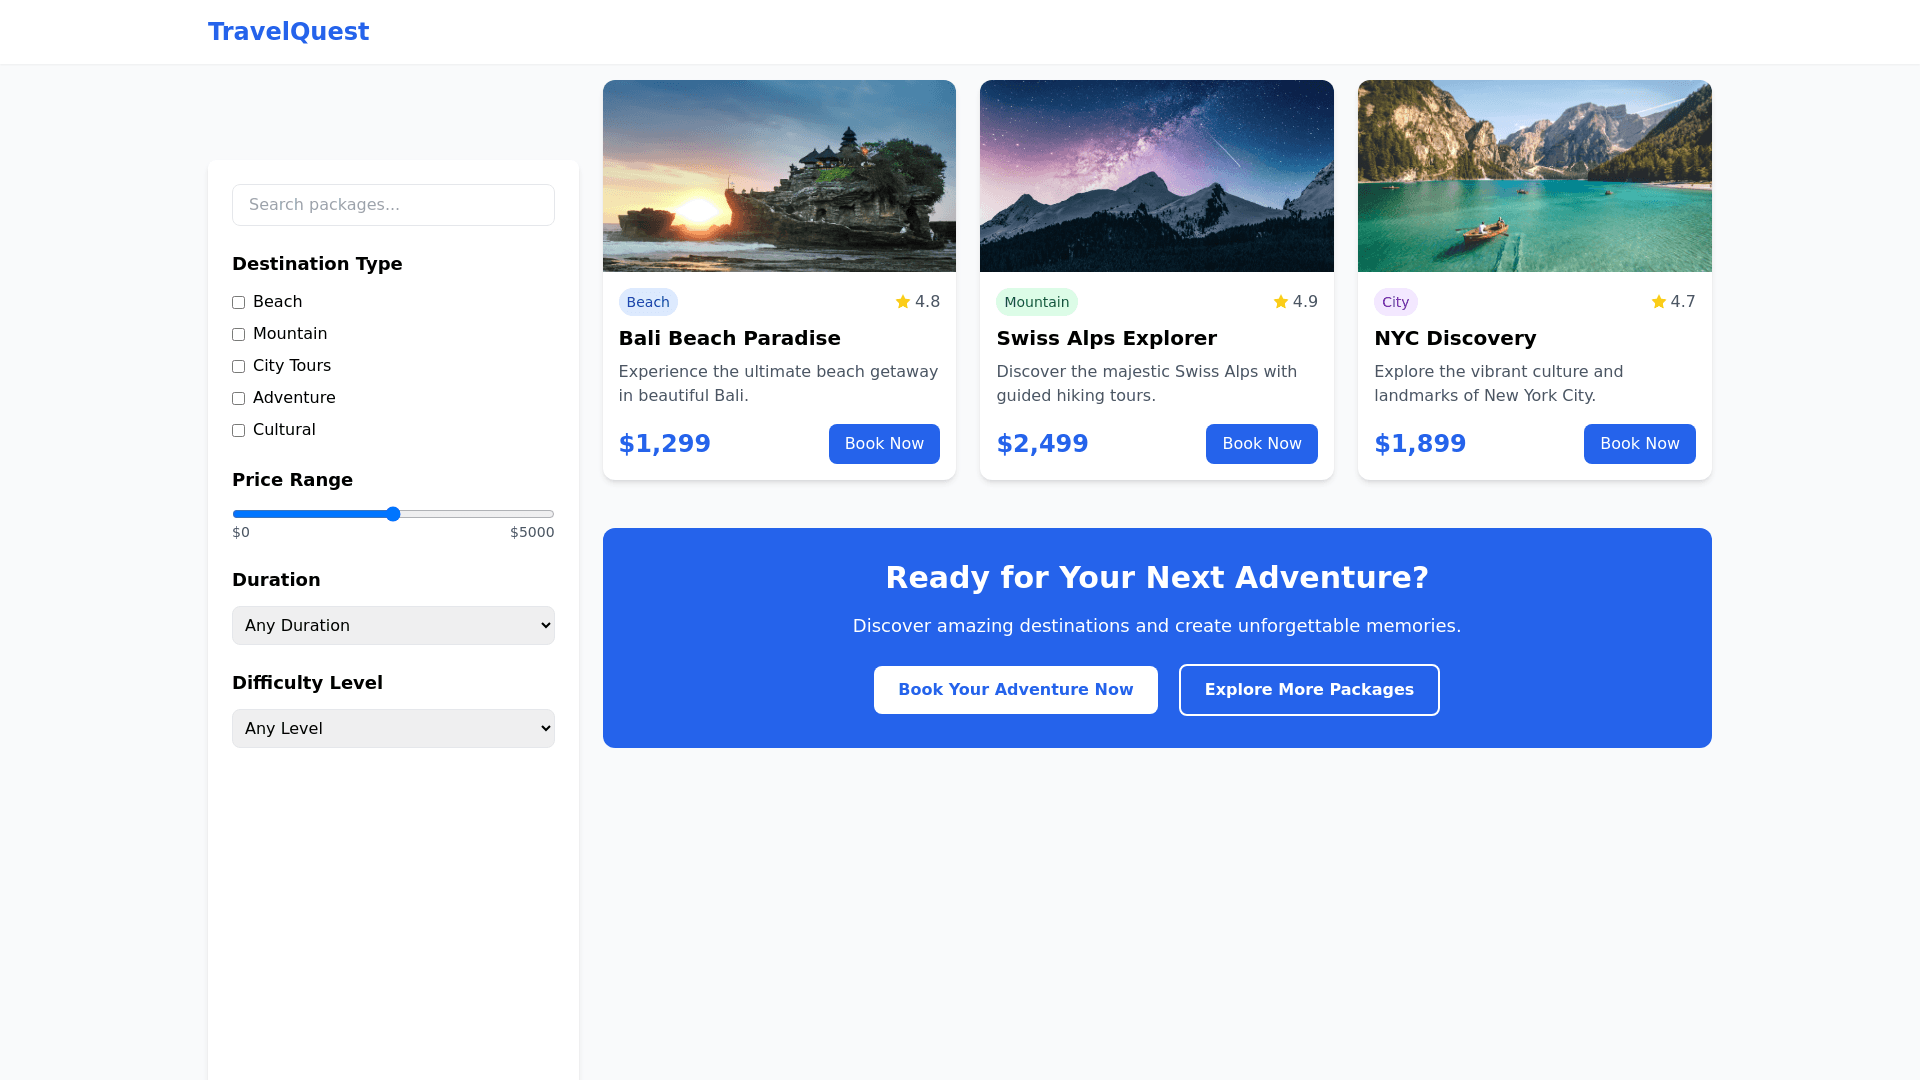1920x1080 pixels.
Task: Enable the Beach destination checkbox
Action: (x=238, y=302)
